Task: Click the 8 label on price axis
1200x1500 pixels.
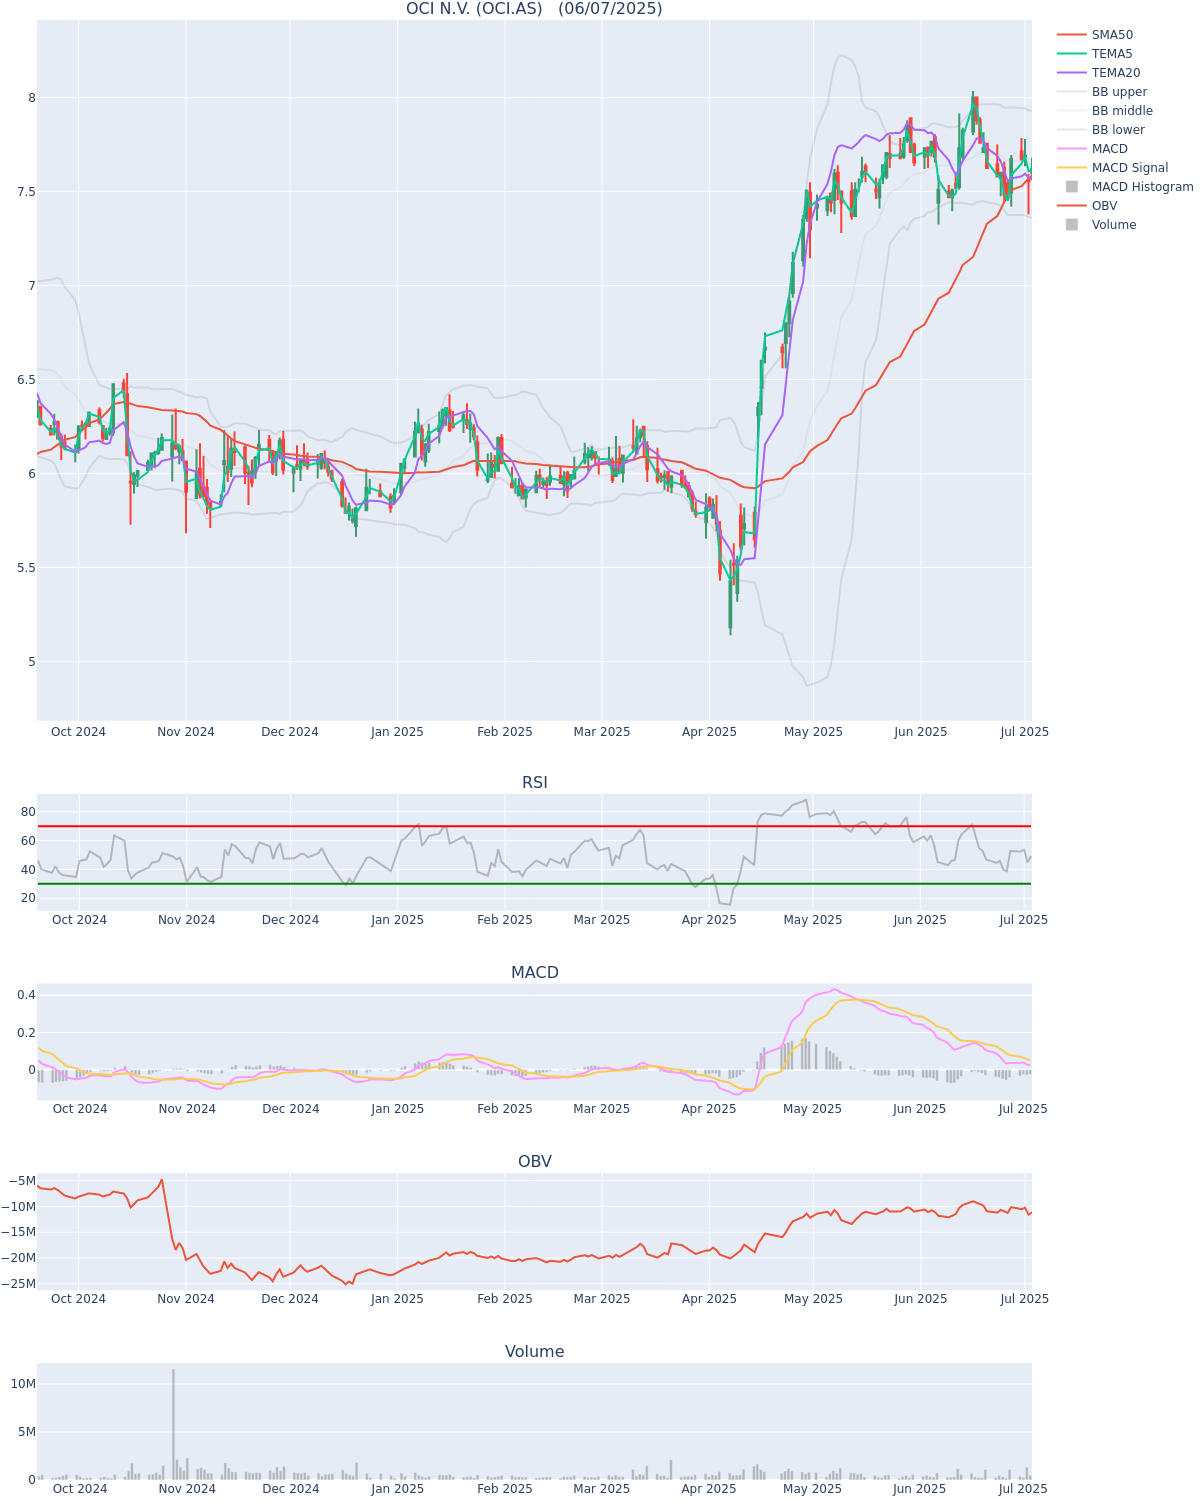Action: tap(32, 98)
